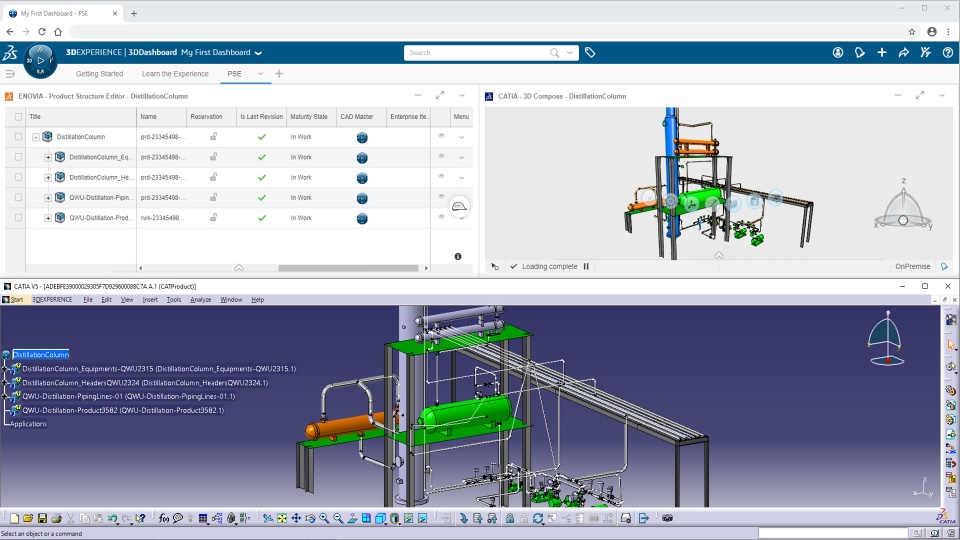Open the CATIA Insert menu
This screenshot has width=960, height=540.
tap(150, 300)
